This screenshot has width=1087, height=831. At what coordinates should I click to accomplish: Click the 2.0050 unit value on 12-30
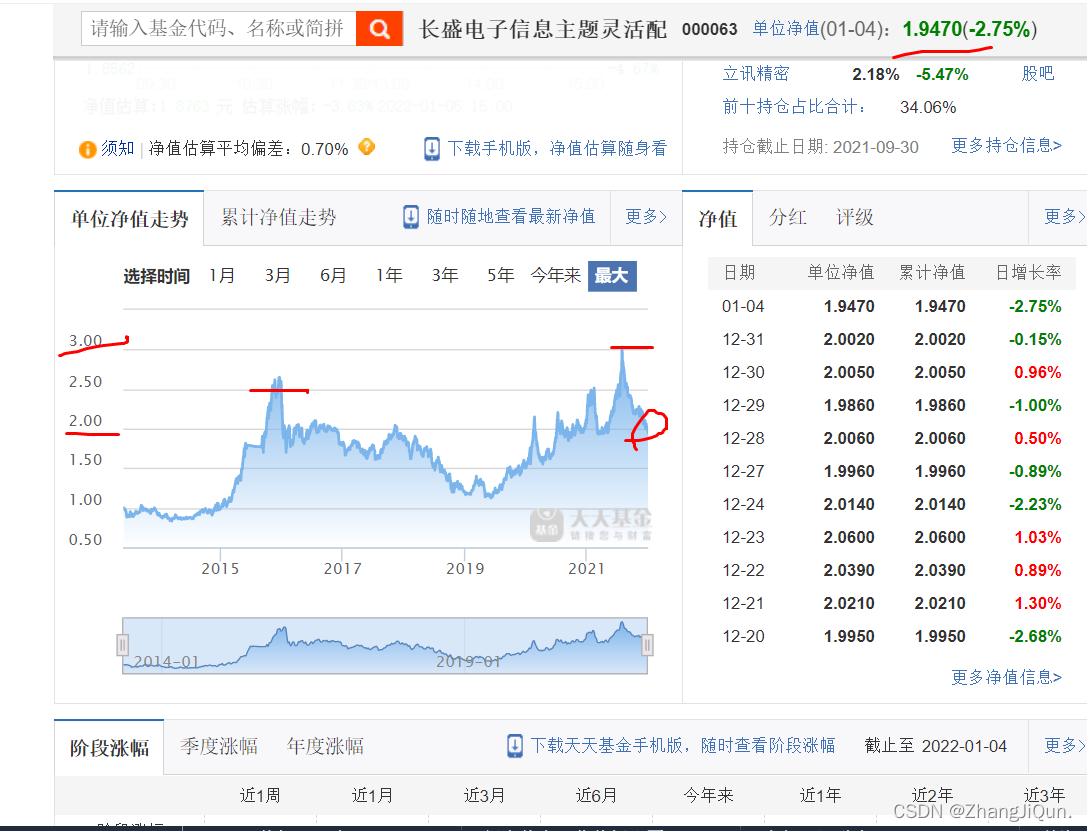[x=849, y=372]
